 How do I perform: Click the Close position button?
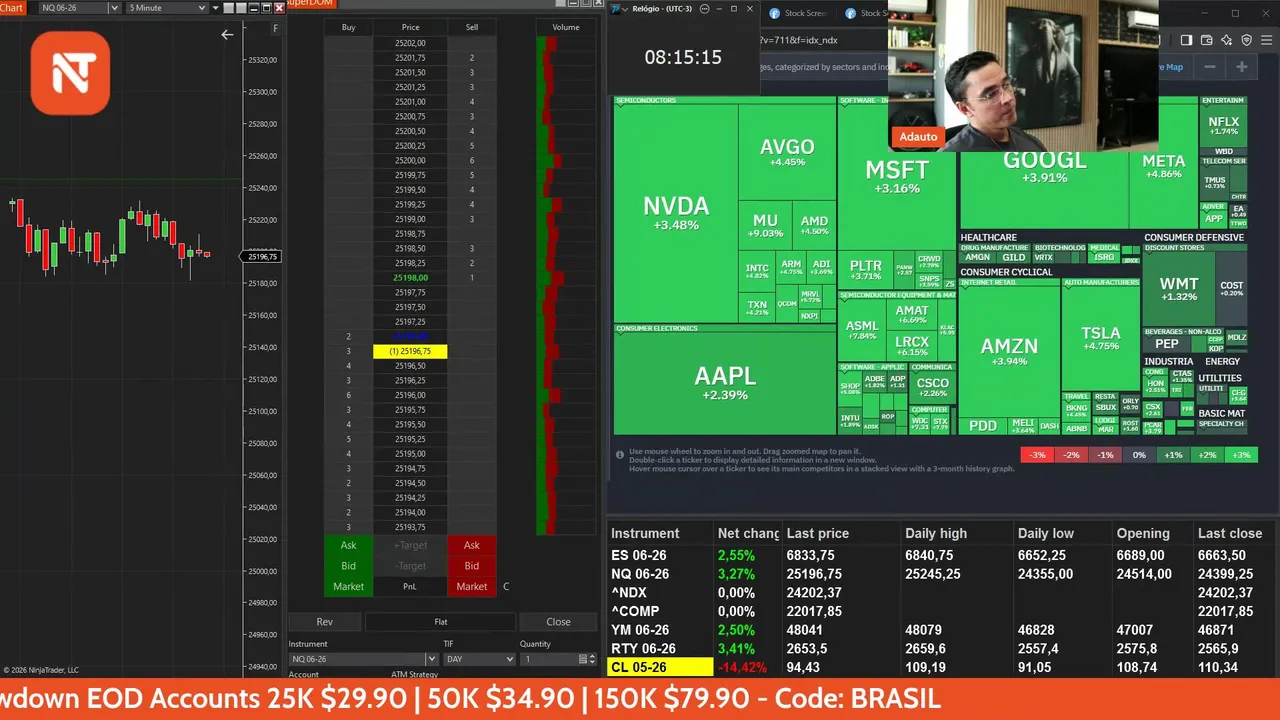point(558,622)
